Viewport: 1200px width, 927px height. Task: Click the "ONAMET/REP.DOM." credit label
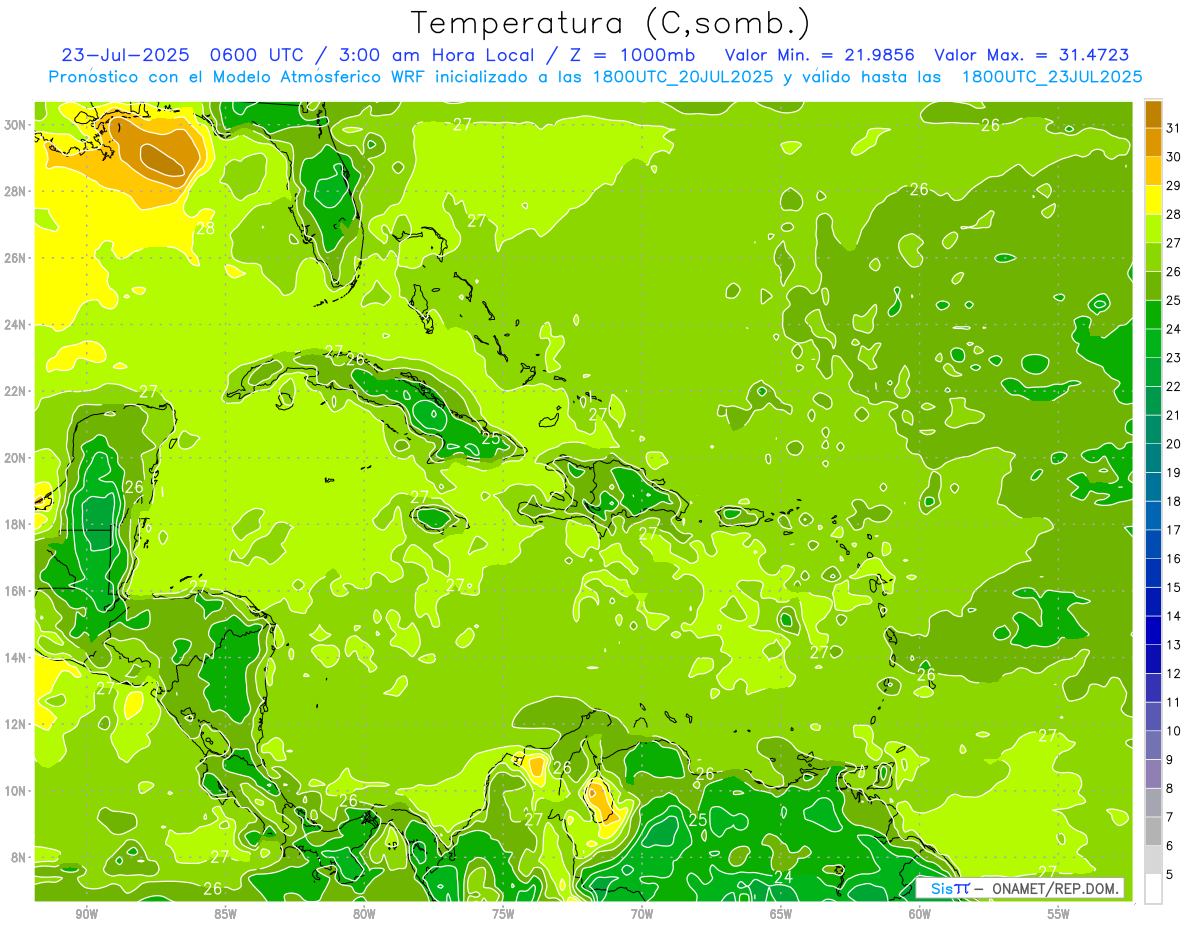pos(1056,888)
